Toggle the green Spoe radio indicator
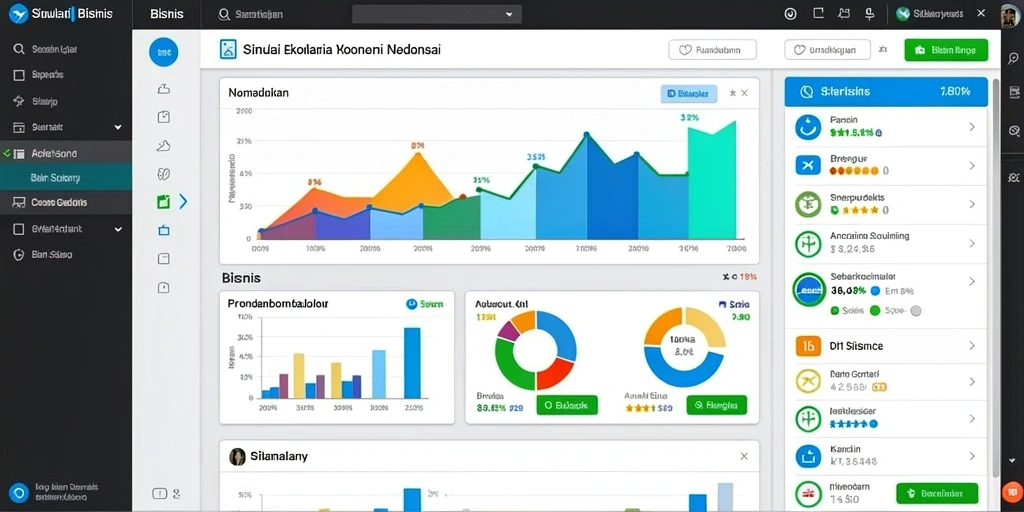Image resolution: width=1024 pixels, height=512 pixels. [x=875, y=311]
